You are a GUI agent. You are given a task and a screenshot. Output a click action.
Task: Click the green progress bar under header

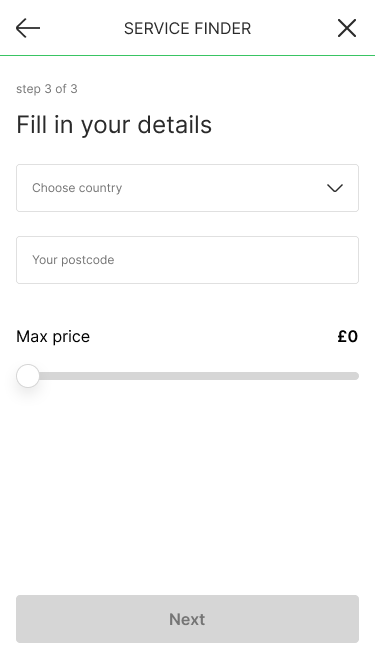(x=188, y=55)
